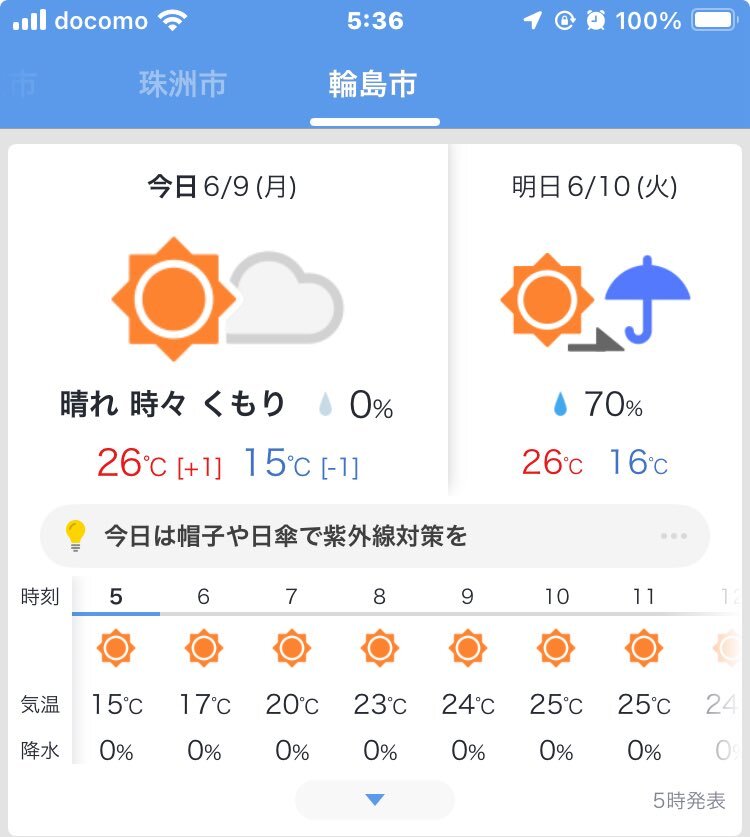The height and width of the screenshot is (837, 750).
Task: Switch to the 珠洲市 tab
Action: (183, 84)
